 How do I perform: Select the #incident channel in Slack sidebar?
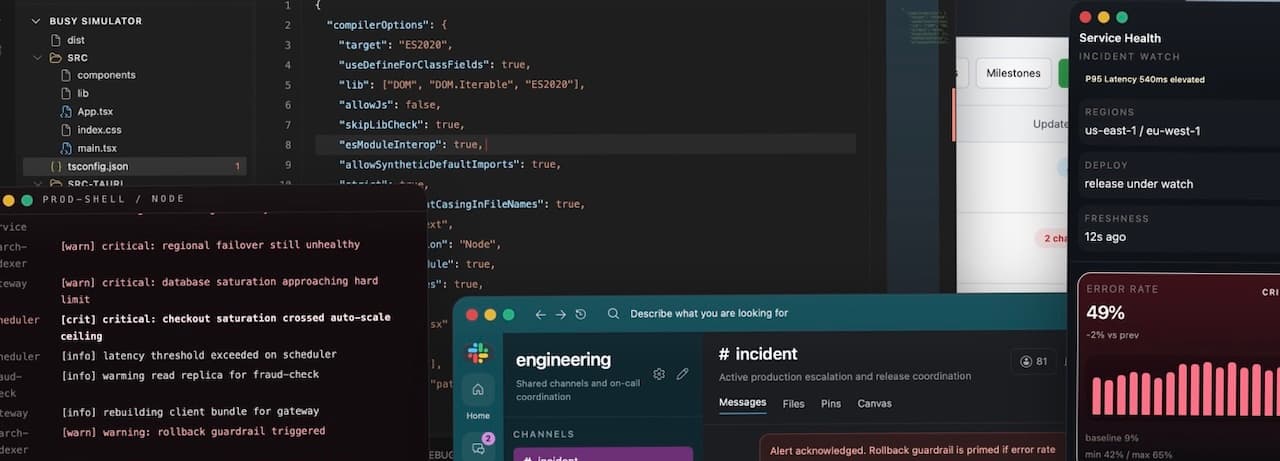[x=603, y=454]
